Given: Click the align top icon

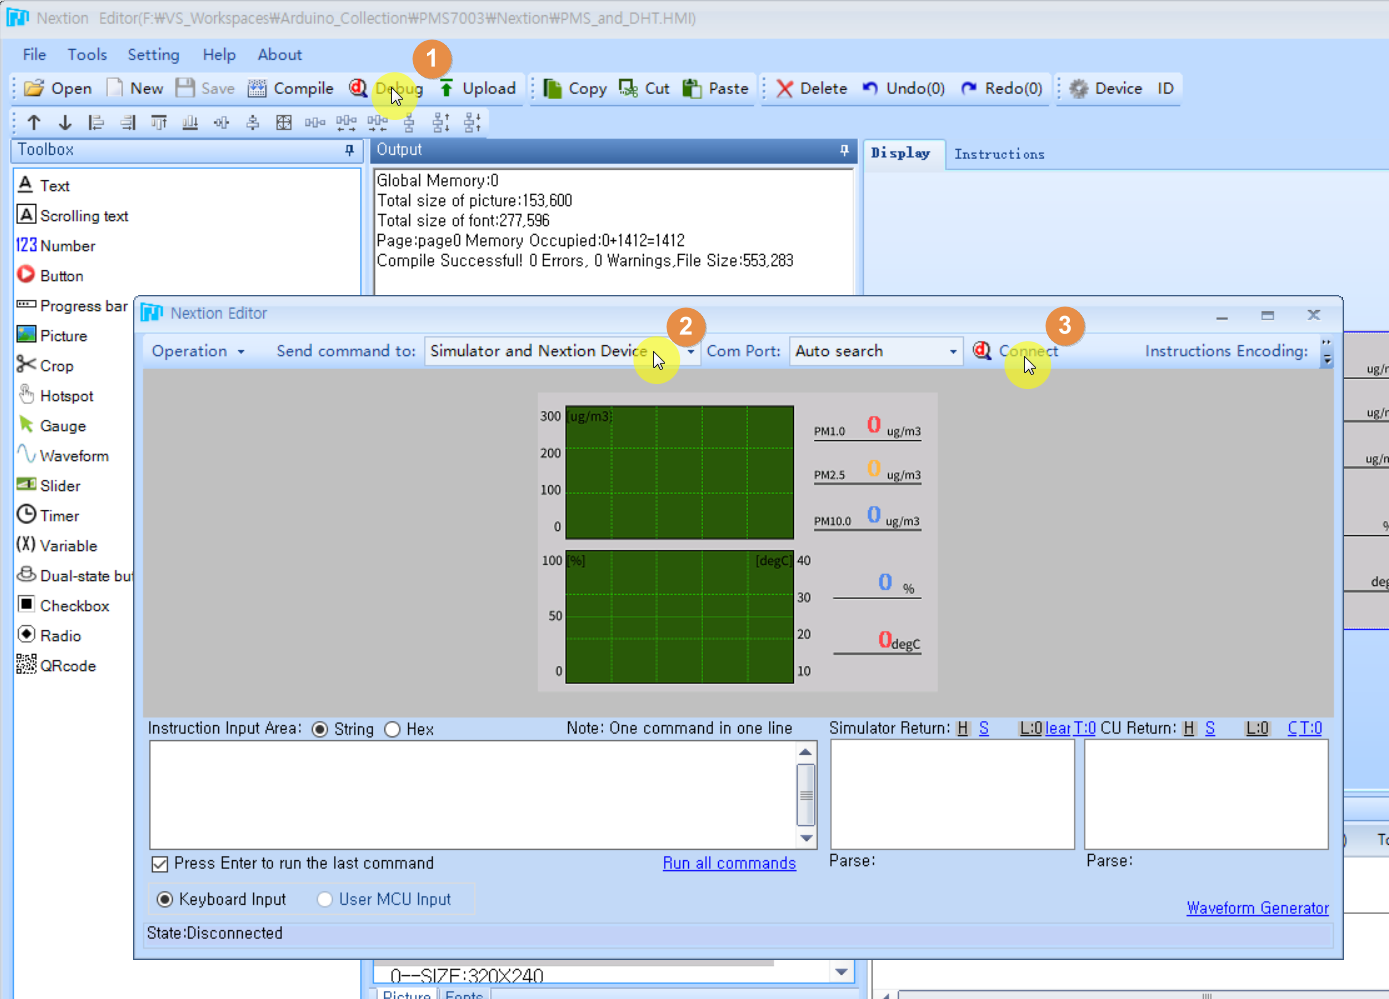Looking at the screenshot, I should pyautogui.click(x=159, y=122).
